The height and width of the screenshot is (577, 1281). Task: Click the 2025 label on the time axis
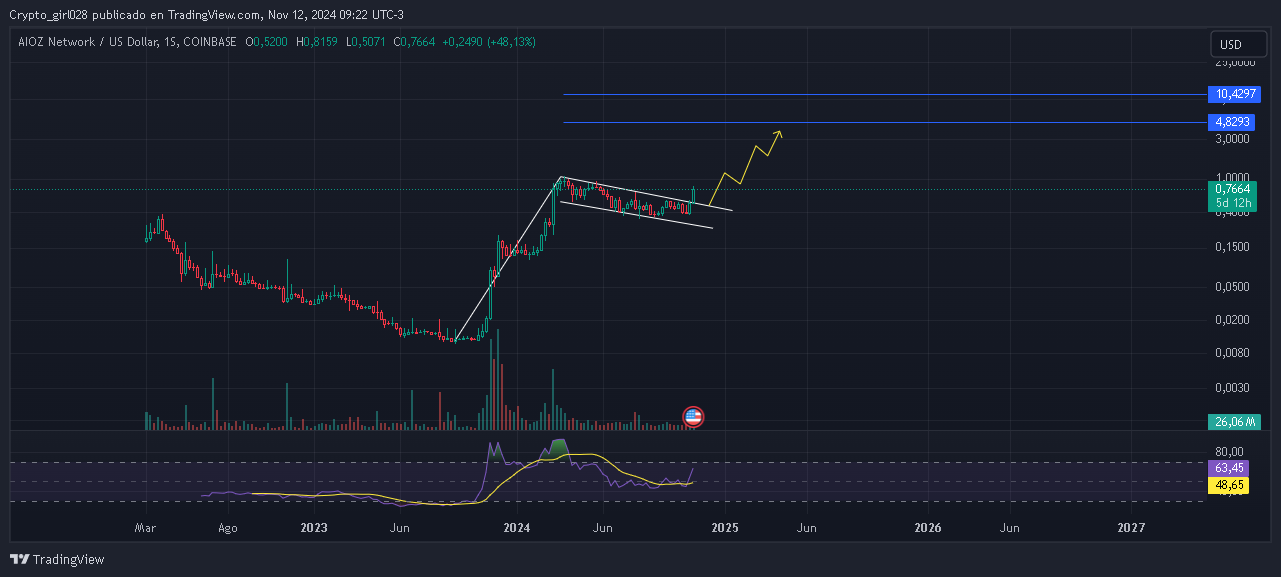[x=725, y=526]
